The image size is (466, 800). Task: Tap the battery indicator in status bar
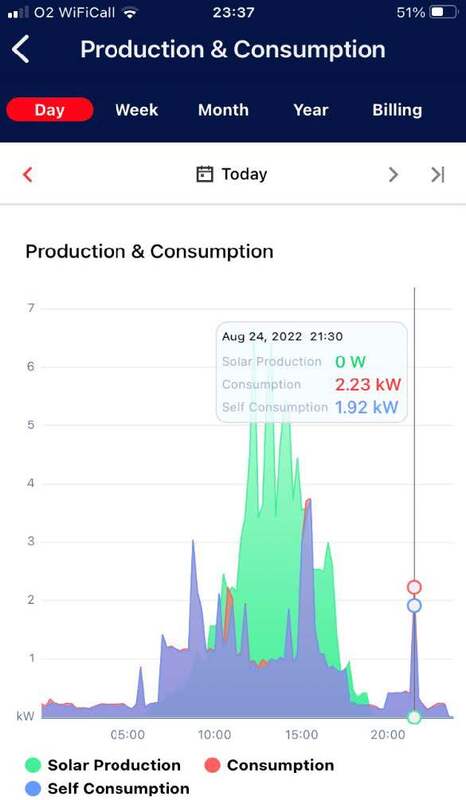click(443, 12)
